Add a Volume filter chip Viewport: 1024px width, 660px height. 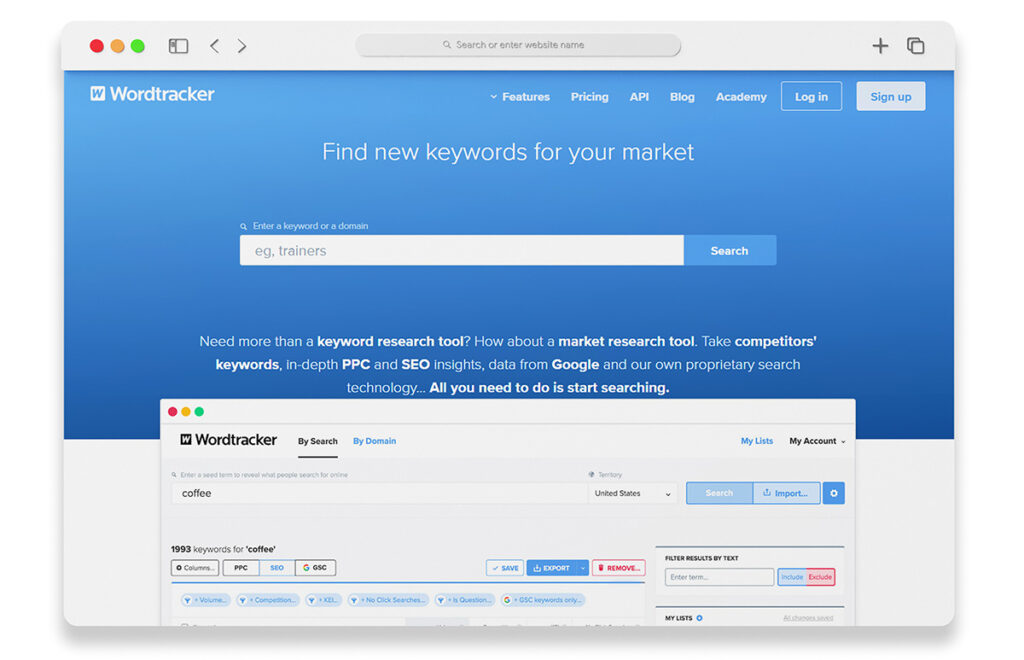coord(206,600)
